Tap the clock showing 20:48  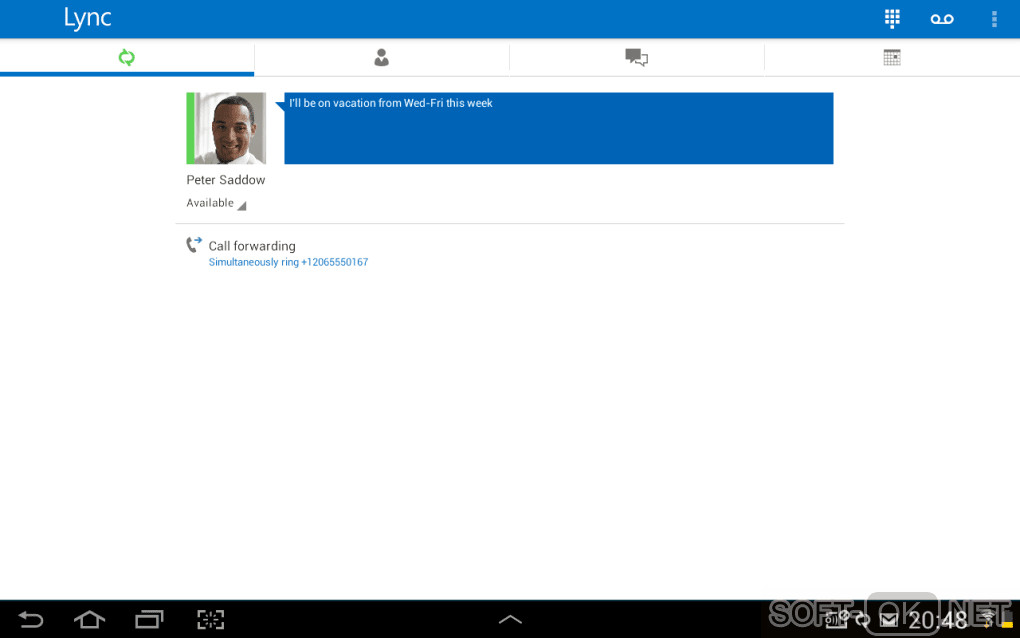[x=937, y=620]
